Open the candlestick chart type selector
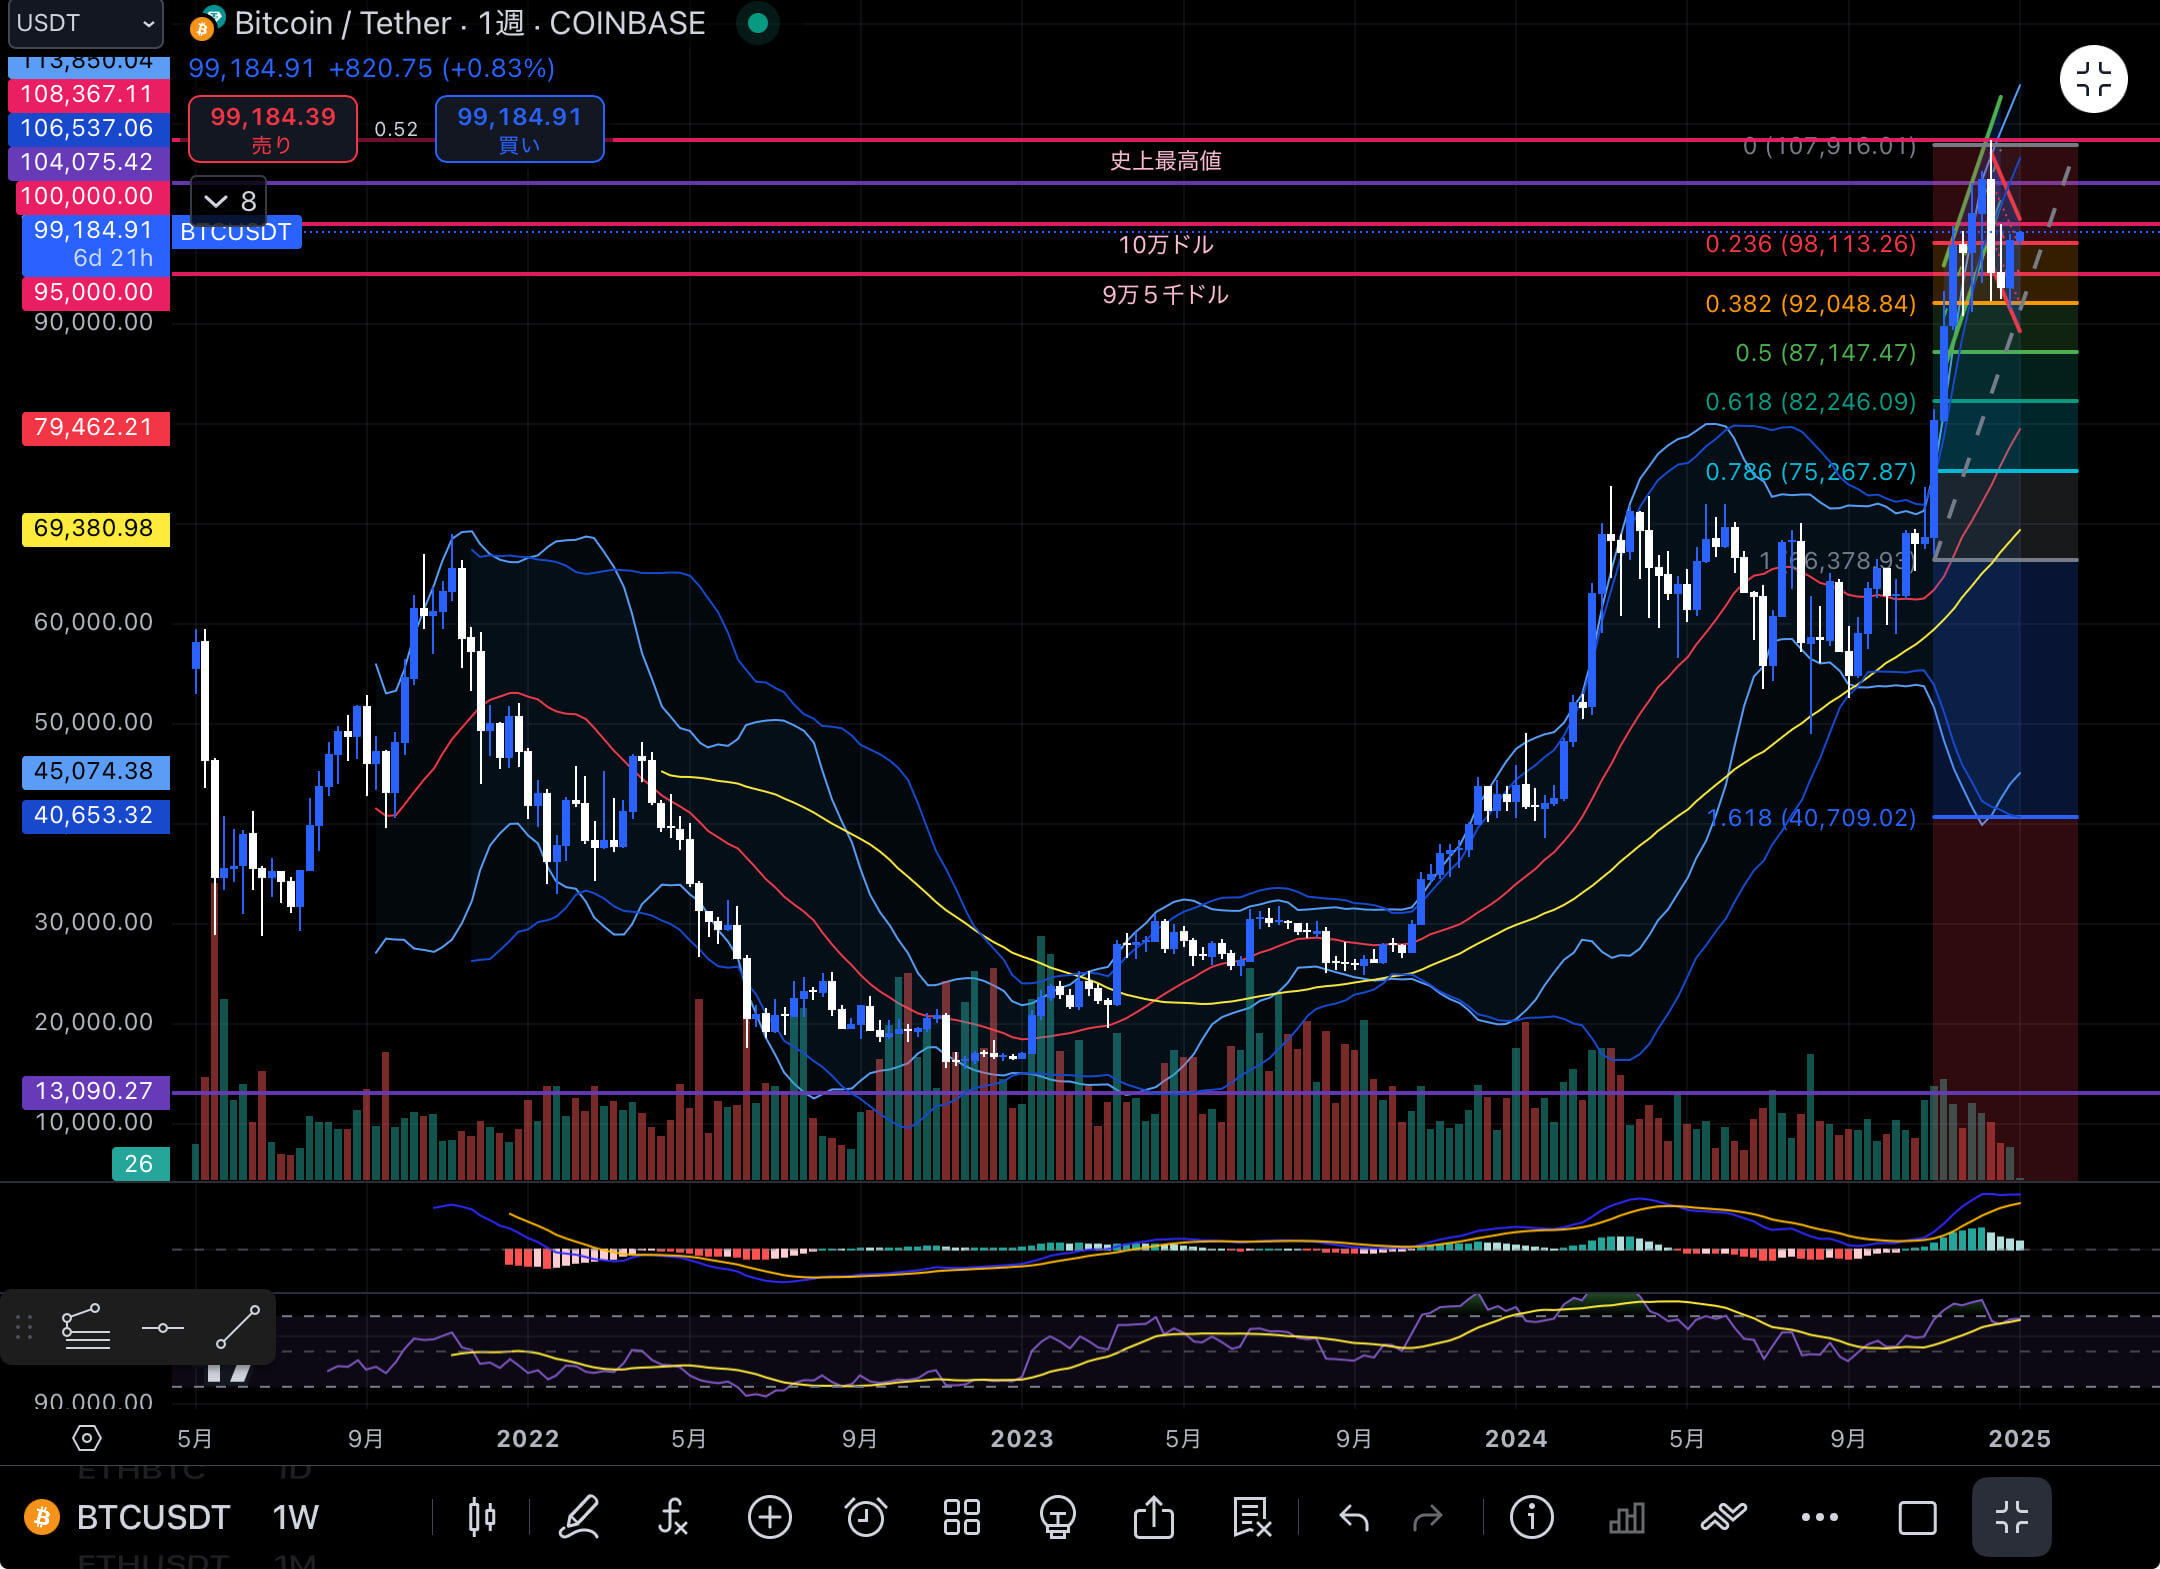This screenshot has width=2160, height=1569. [482, 1517]
